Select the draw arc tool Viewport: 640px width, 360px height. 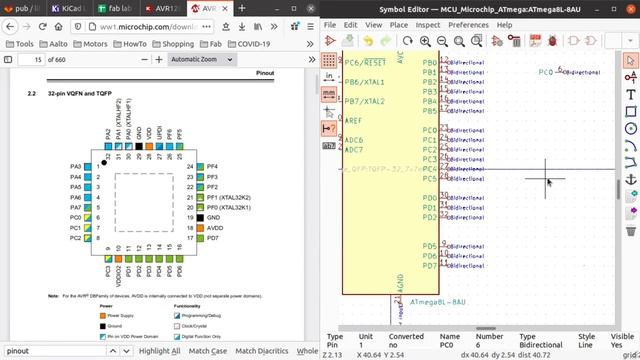(x=631, y=146)
